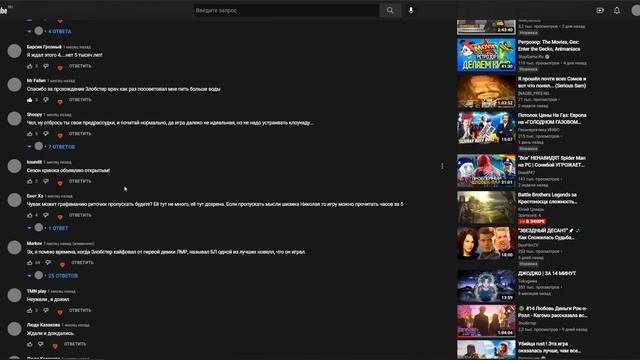Image resolution: width=640 pixels, height=360 pixels.
Task: Like the 'Чувак может графоманию' comment
Action: (x=29, y=215)
